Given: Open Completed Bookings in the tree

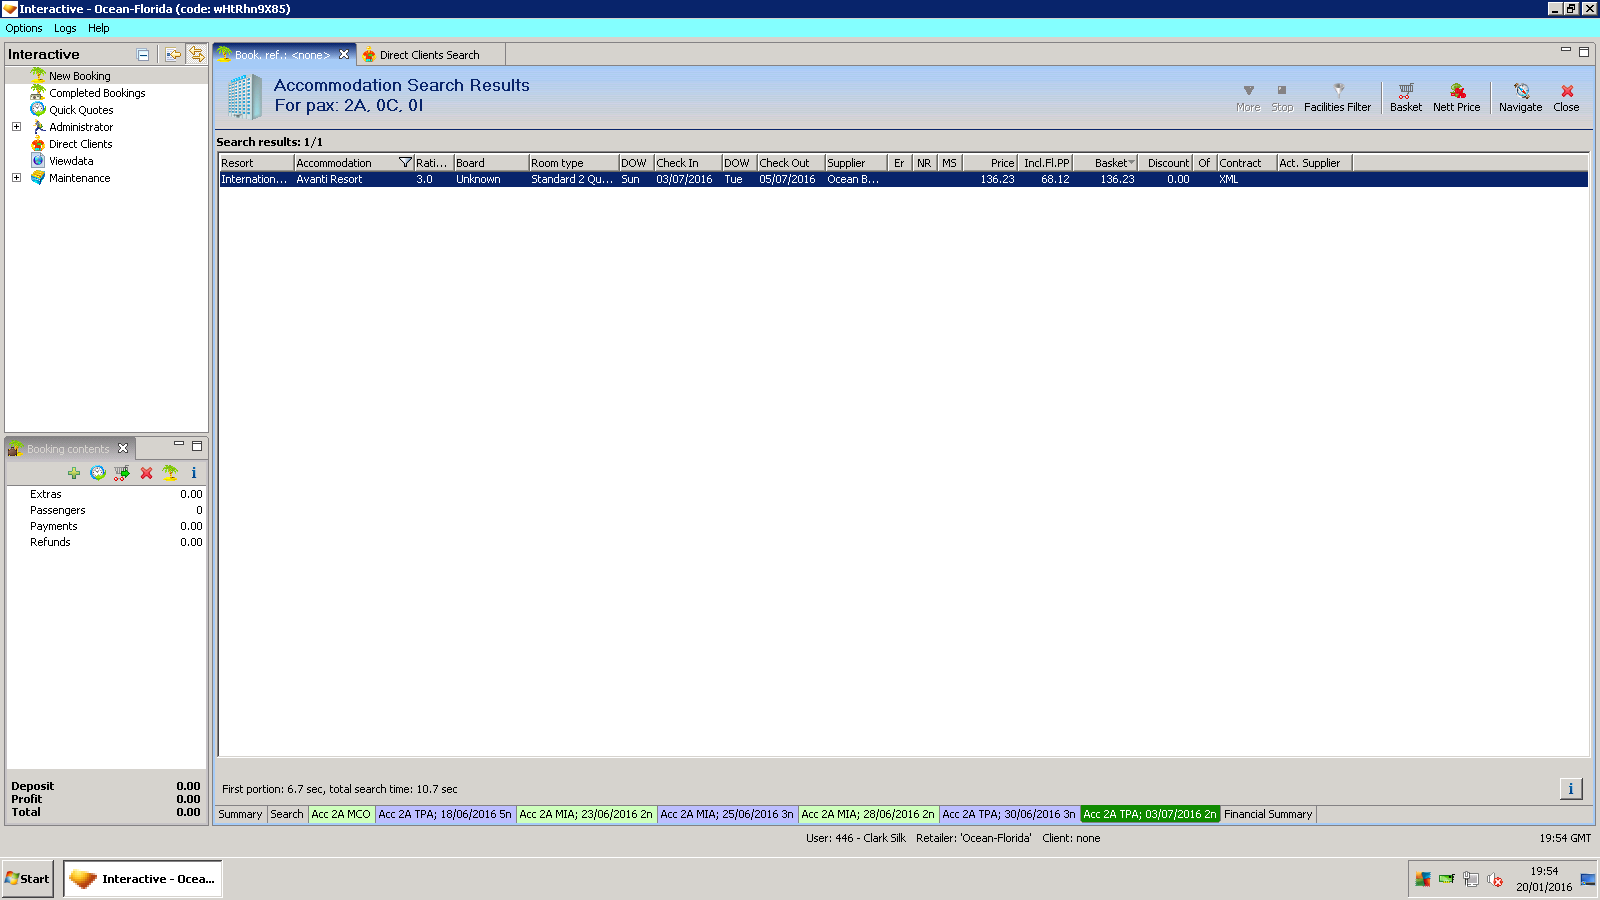Looking at the screenshot, I should (x=97, y=93).
